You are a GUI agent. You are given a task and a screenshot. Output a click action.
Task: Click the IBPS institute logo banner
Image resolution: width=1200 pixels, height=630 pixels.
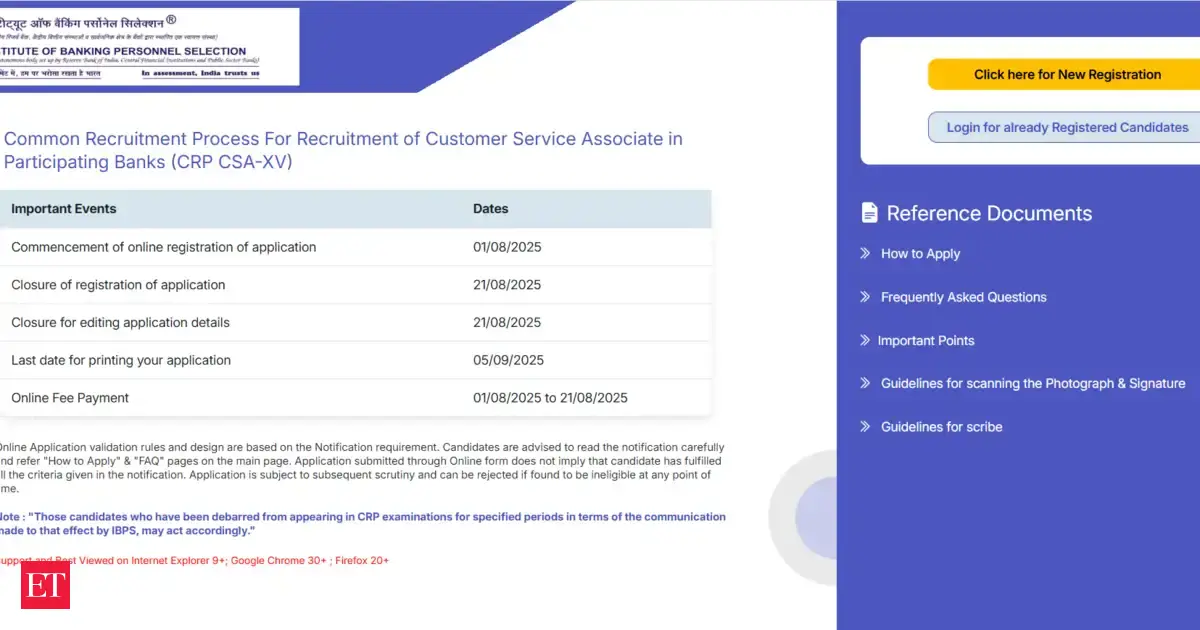pyautogui.click(x=149, y=47)
